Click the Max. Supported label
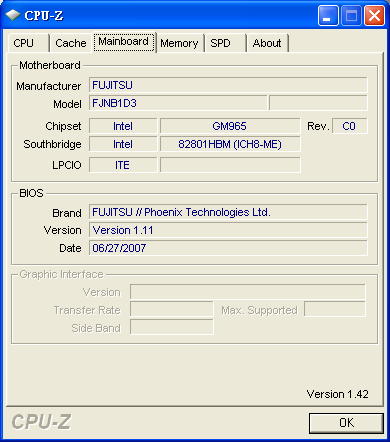 pyautogui.click(x=259, y=310)
